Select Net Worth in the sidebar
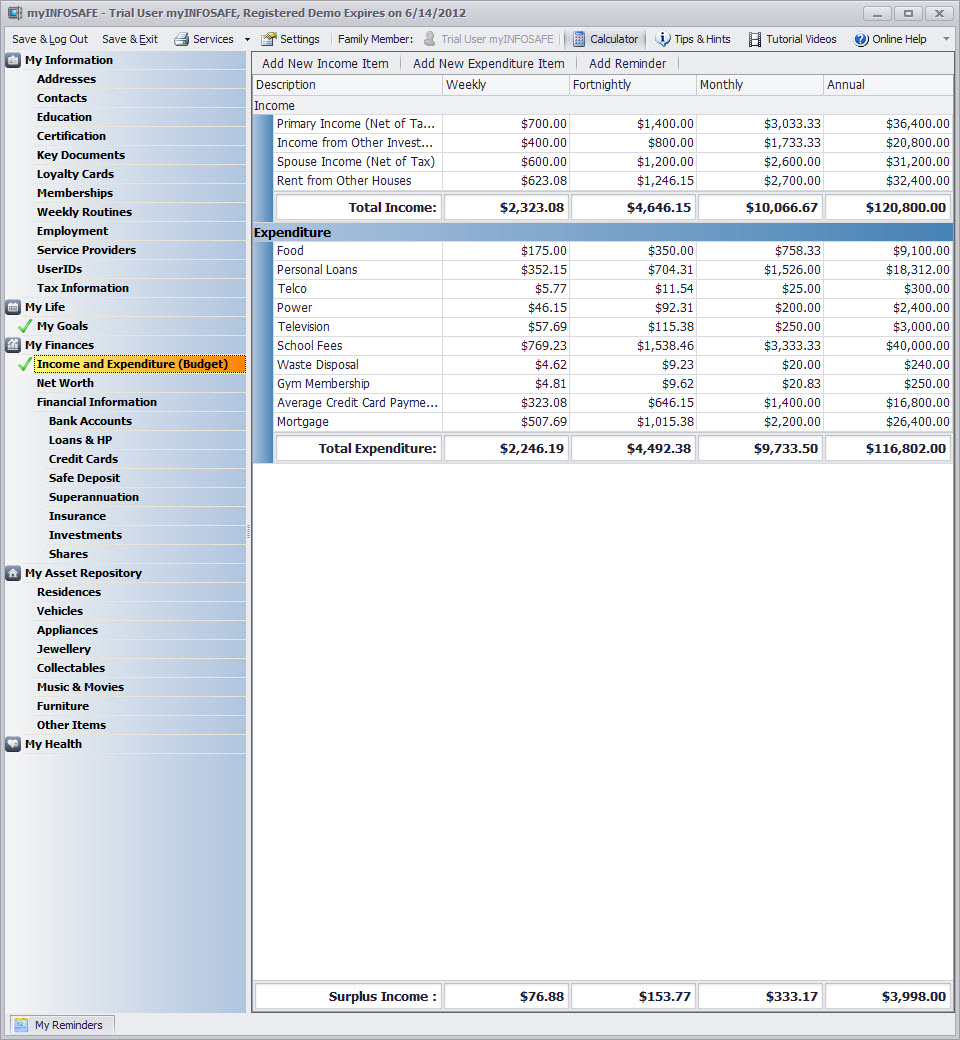The height and width of the screenshot is (1040, 960). [65, 383]
